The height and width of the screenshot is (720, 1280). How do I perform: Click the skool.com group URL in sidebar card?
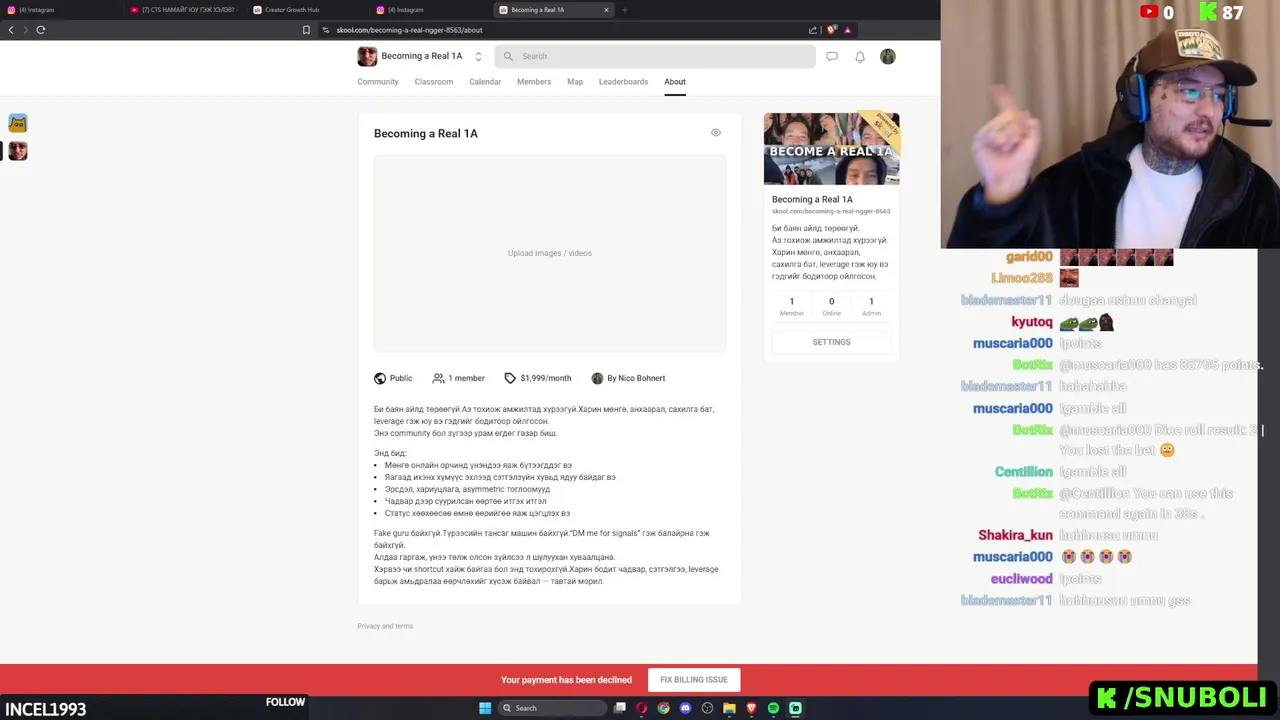click(831, 211)
